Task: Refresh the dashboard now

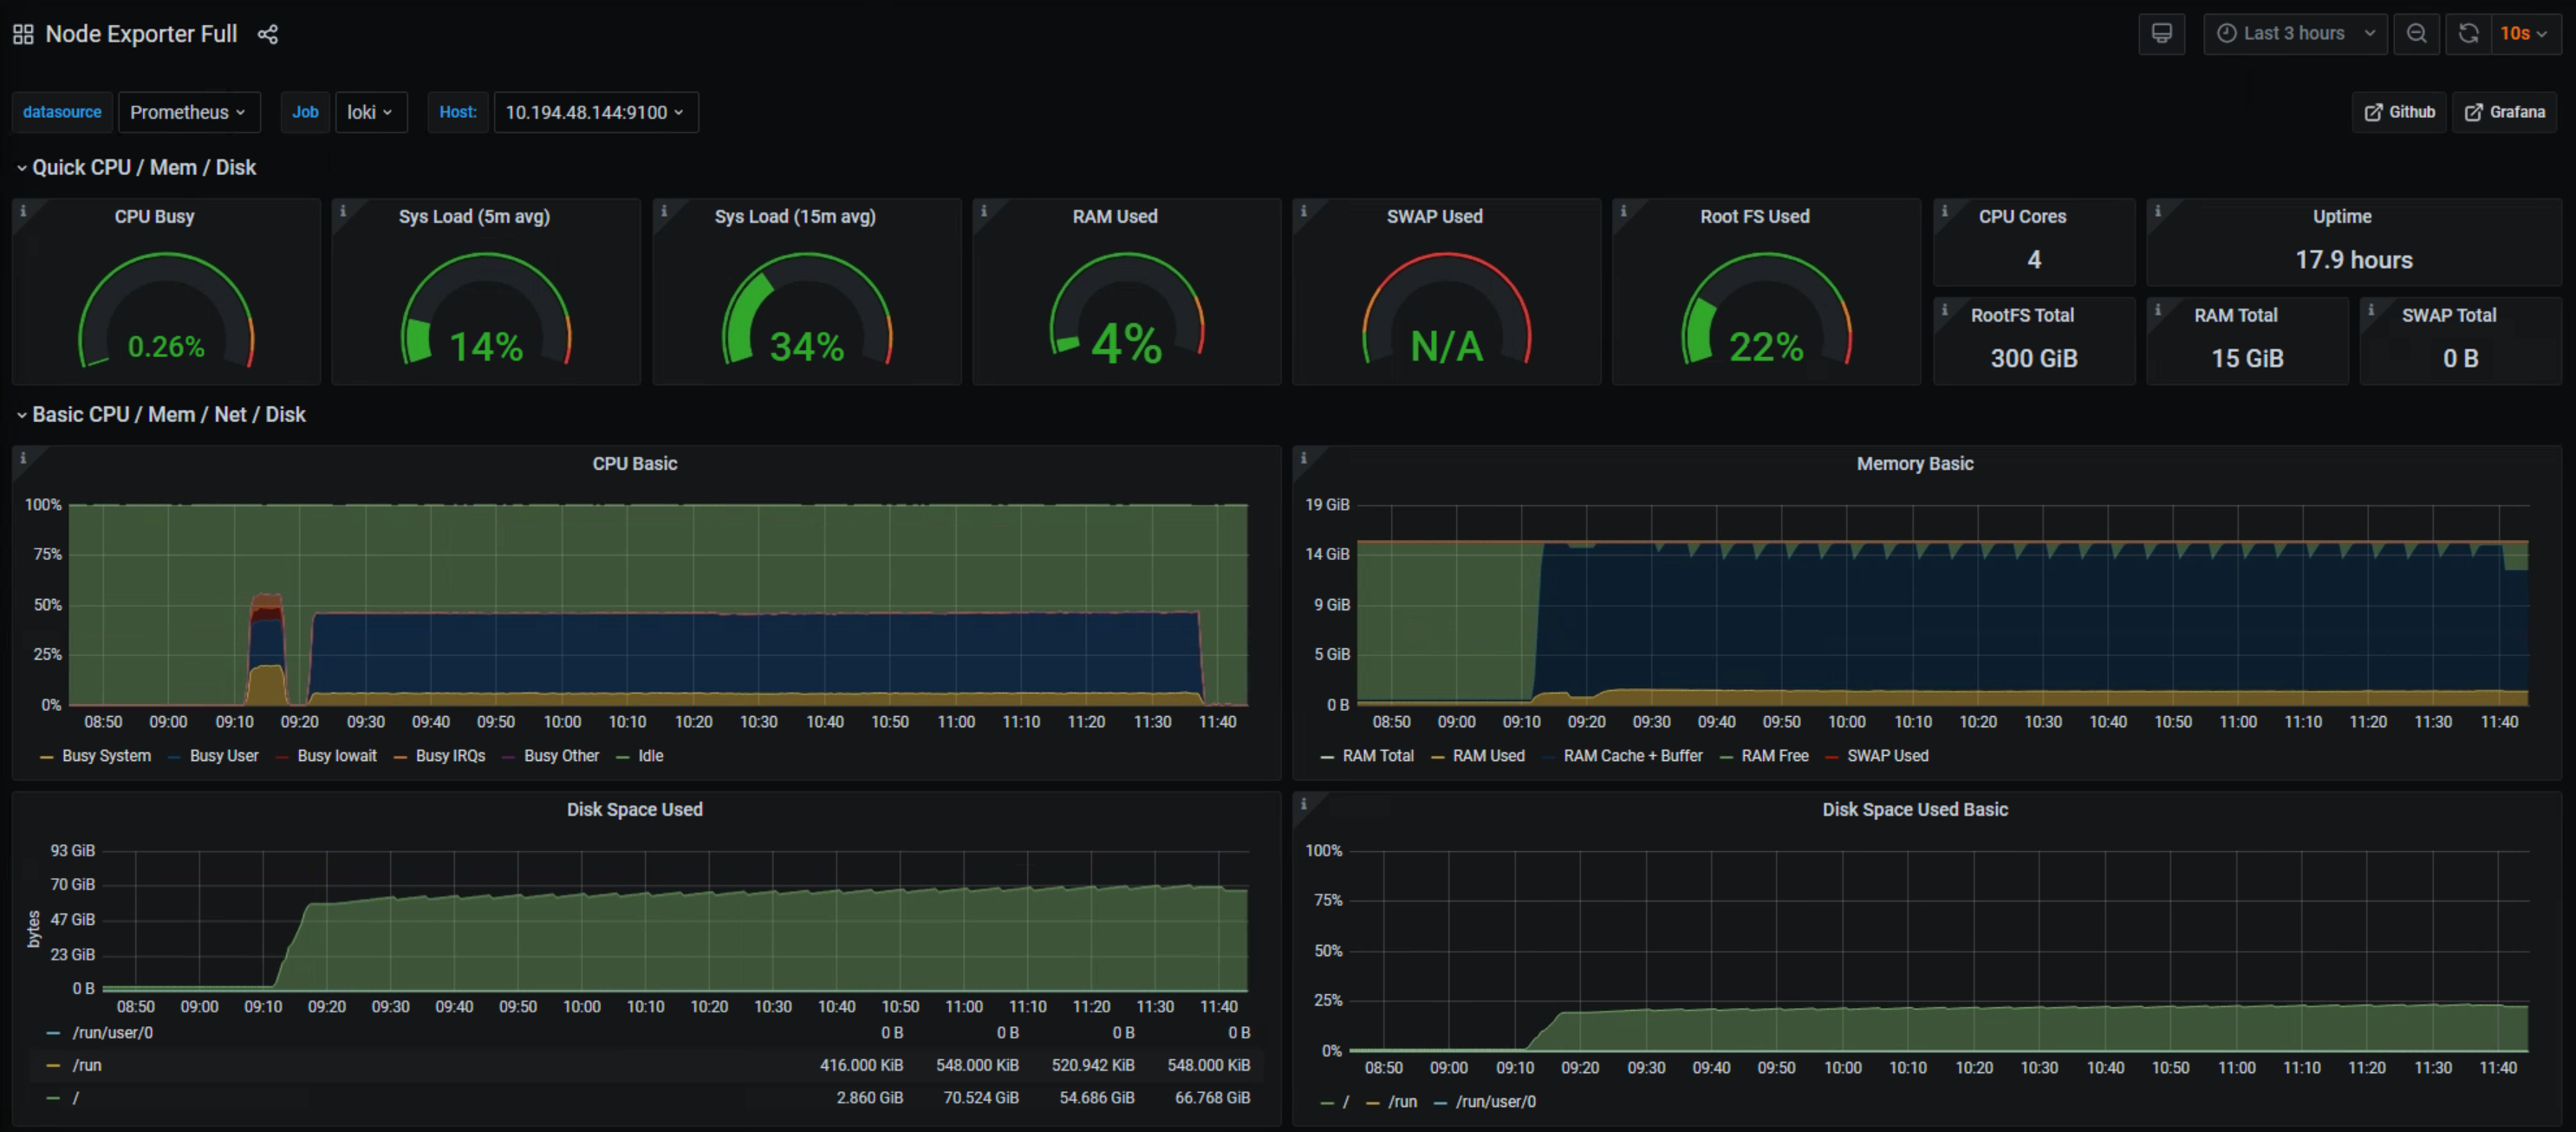Action: (x=2468, y=33)
